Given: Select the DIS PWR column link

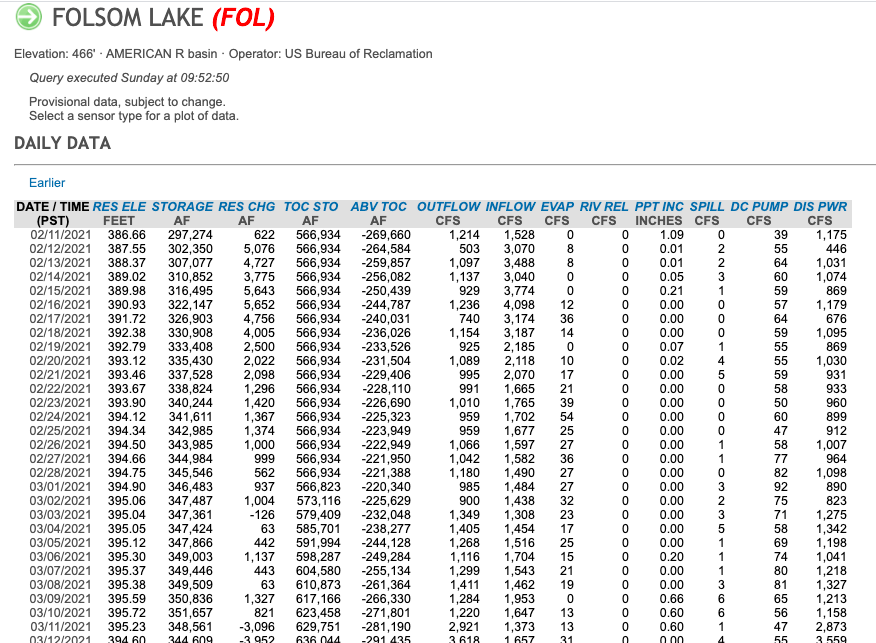Looking at the screenshot, I should click(820, 207).
